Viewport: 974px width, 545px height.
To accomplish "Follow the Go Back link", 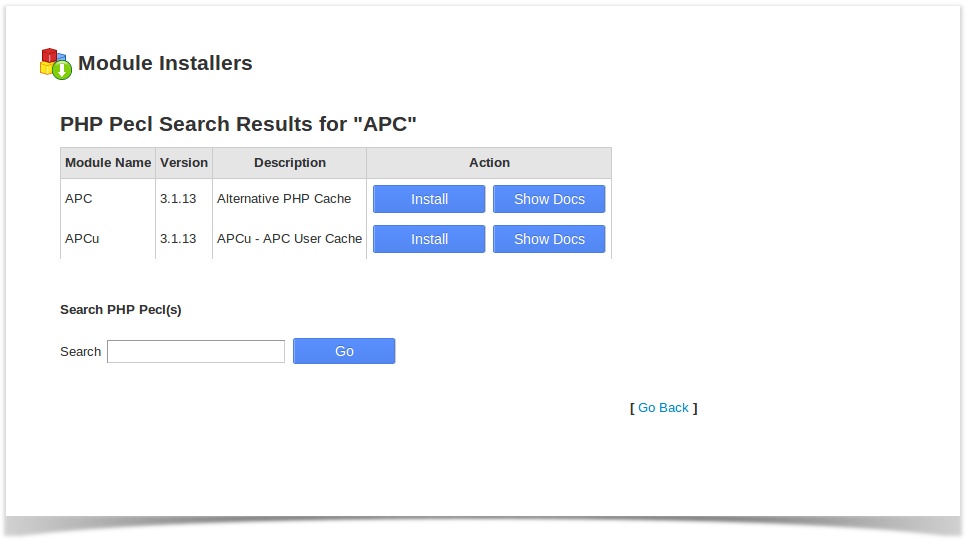I will [663, 407].
